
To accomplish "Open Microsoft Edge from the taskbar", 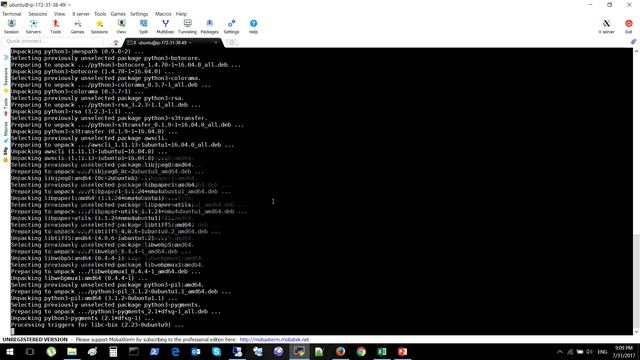I will click(175, 351).
